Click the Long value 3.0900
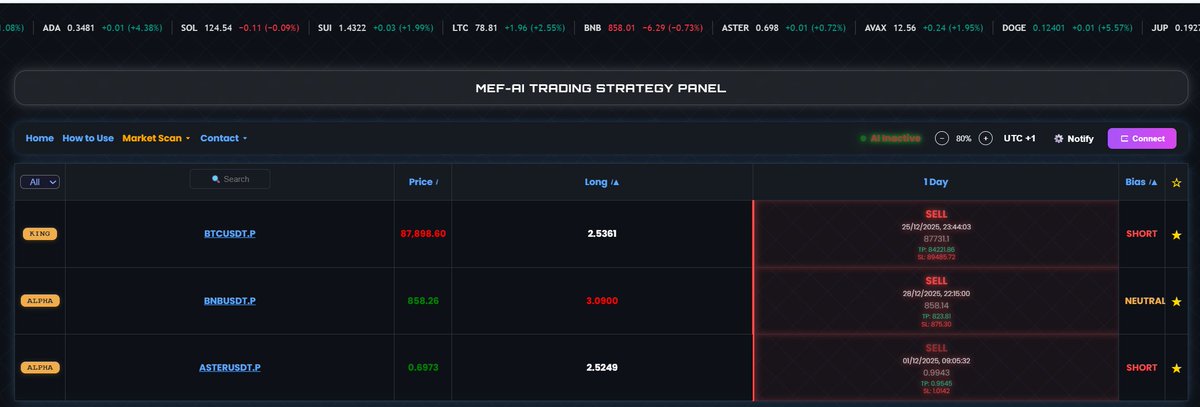 click(x=602, y=300)
